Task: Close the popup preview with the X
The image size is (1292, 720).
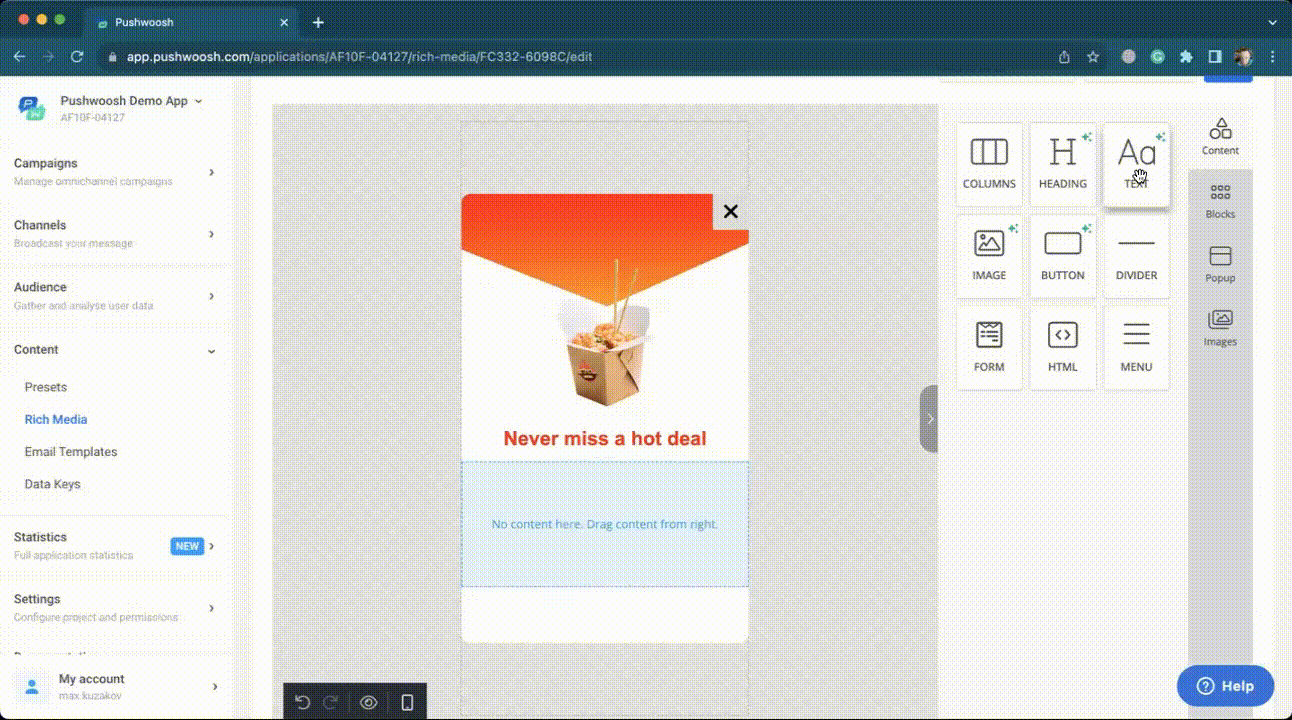Action: pos(730,211)
